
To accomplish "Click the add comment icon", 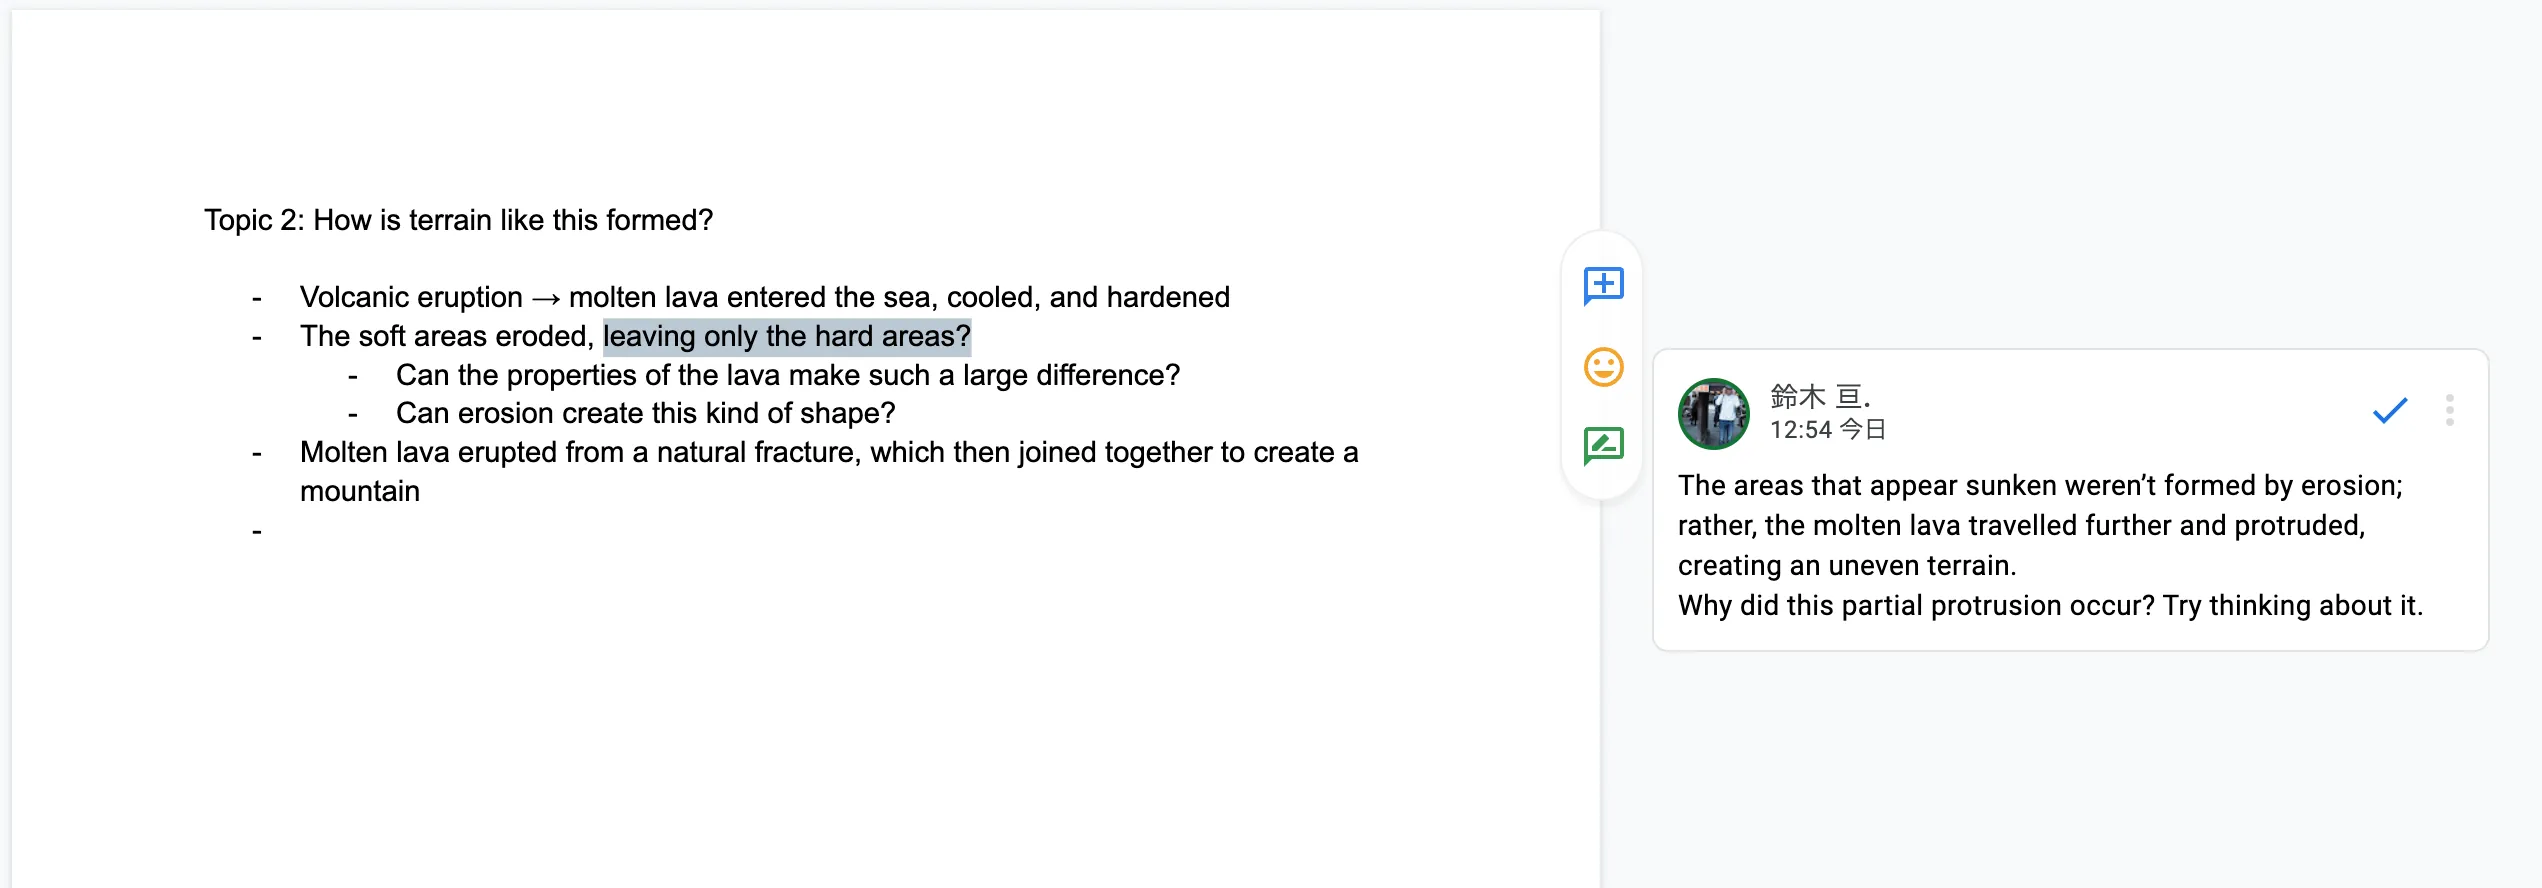I will [1603, 286].
